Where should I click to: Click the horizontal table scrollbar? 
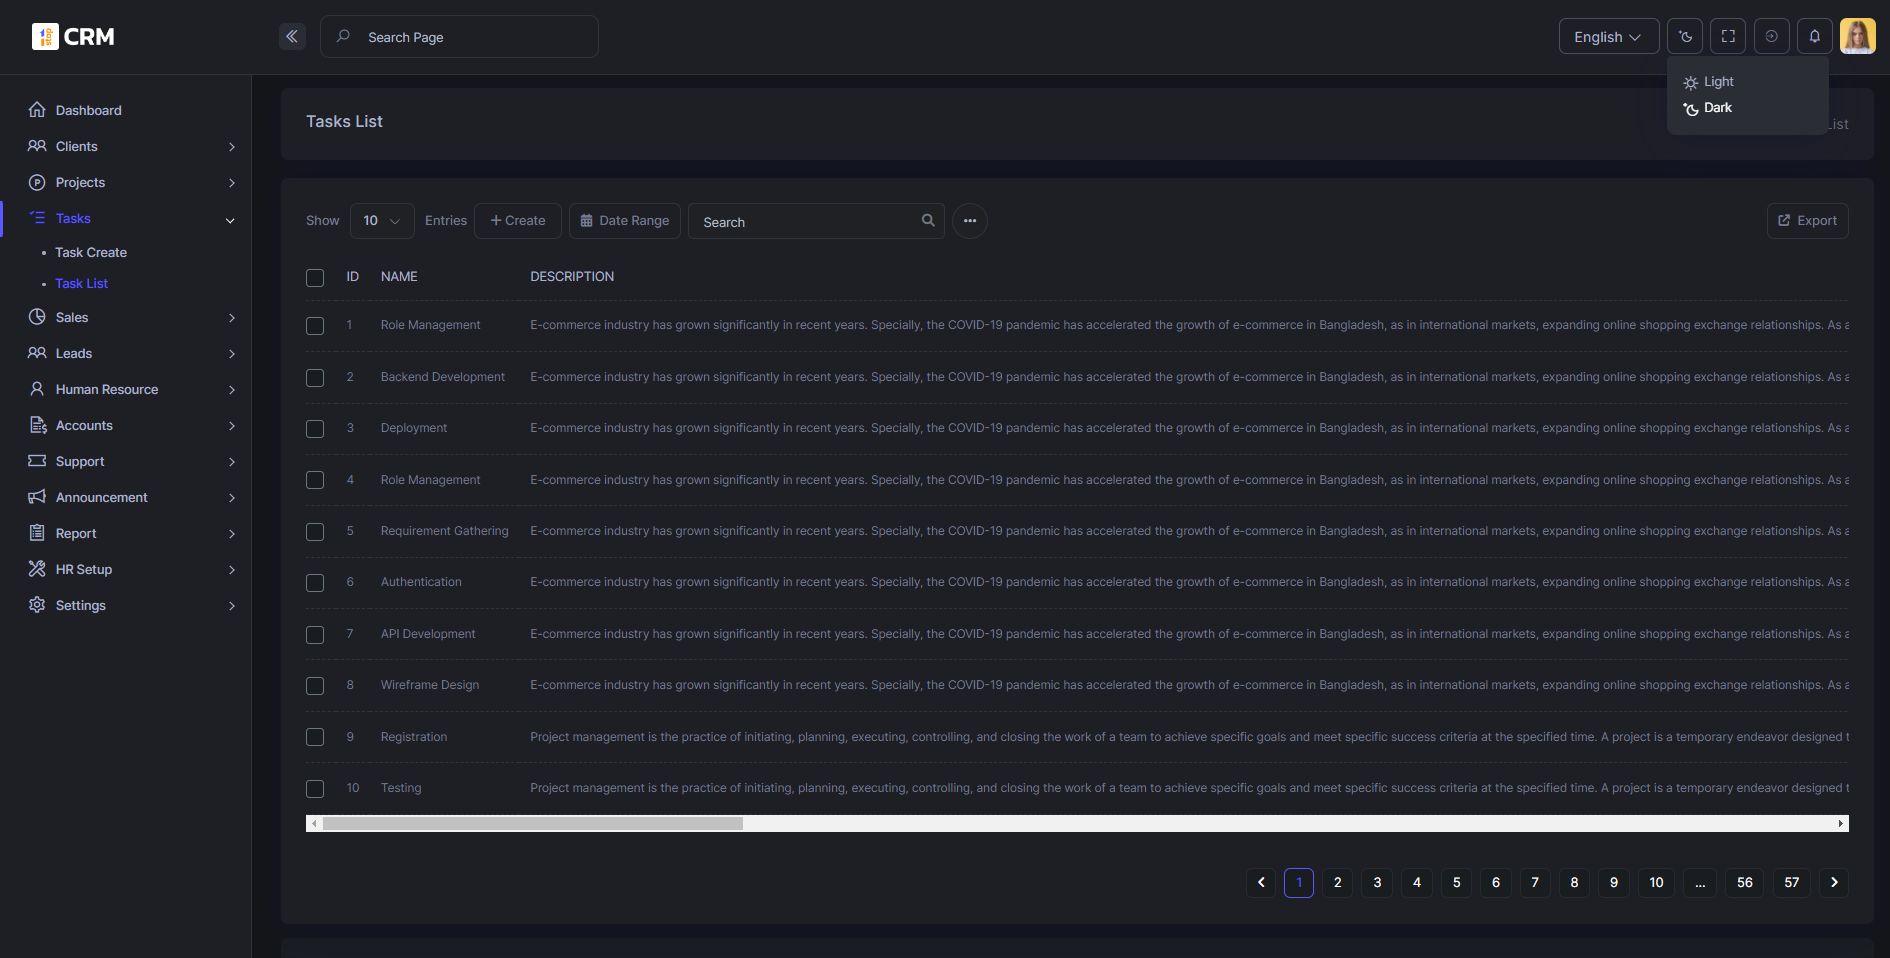[x=533, y=824]
